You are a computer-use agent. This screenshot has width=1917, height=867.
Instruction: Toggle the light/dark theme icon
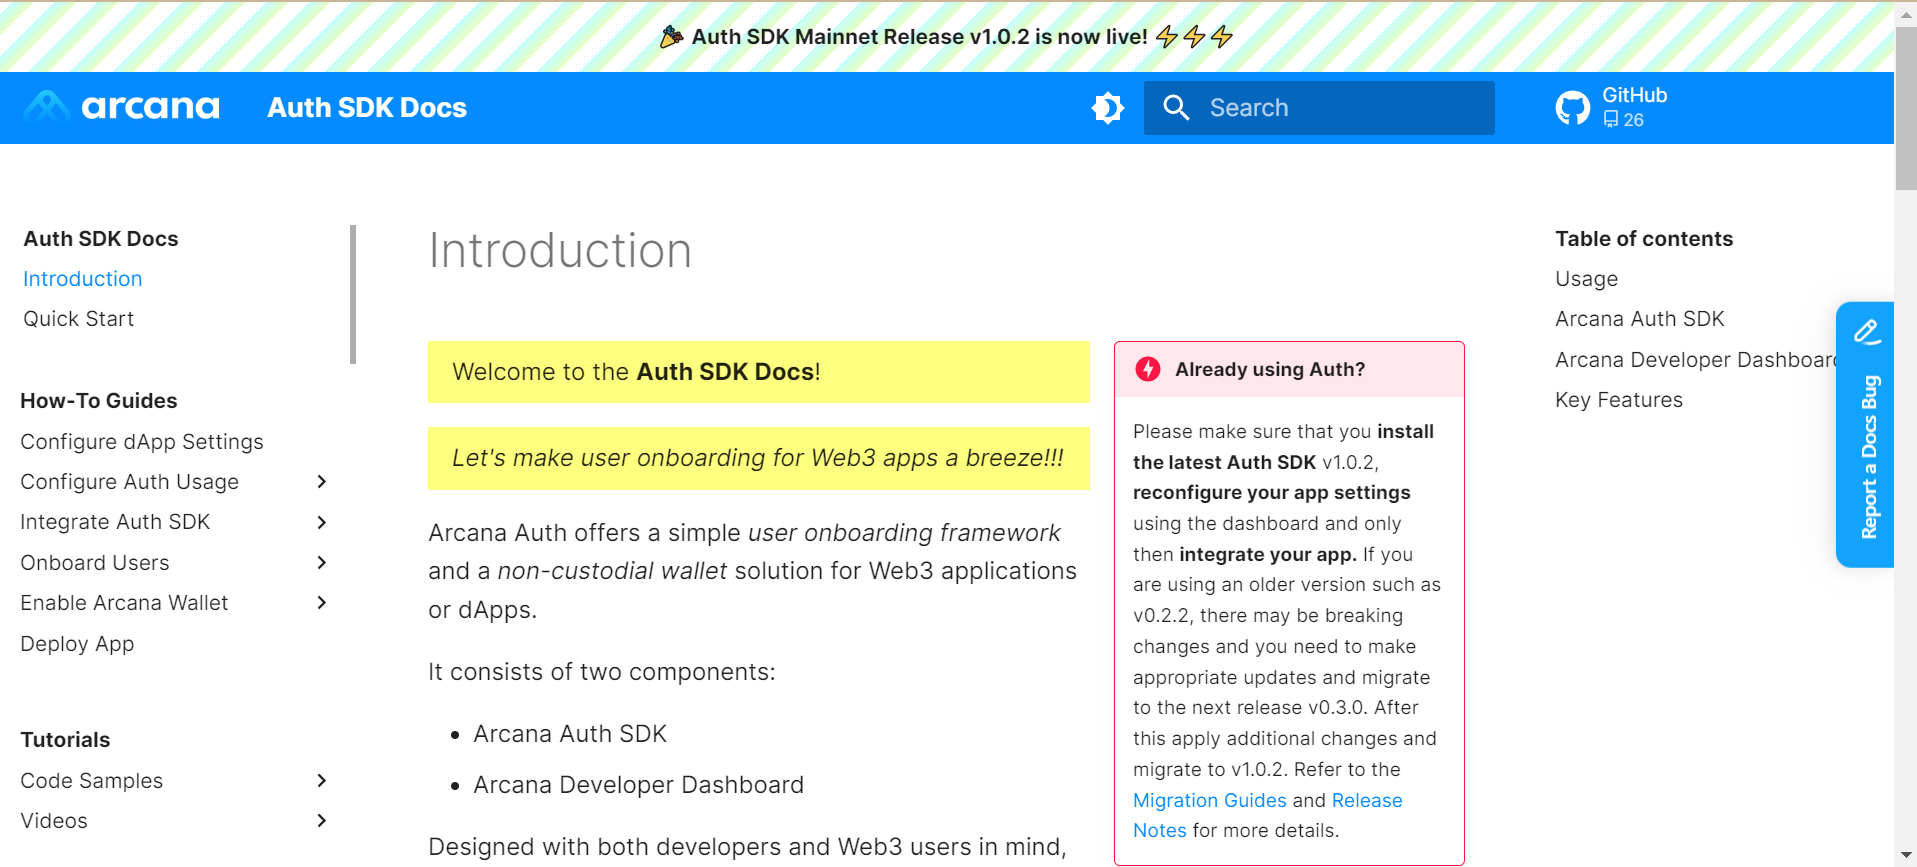click(1107, 108)
